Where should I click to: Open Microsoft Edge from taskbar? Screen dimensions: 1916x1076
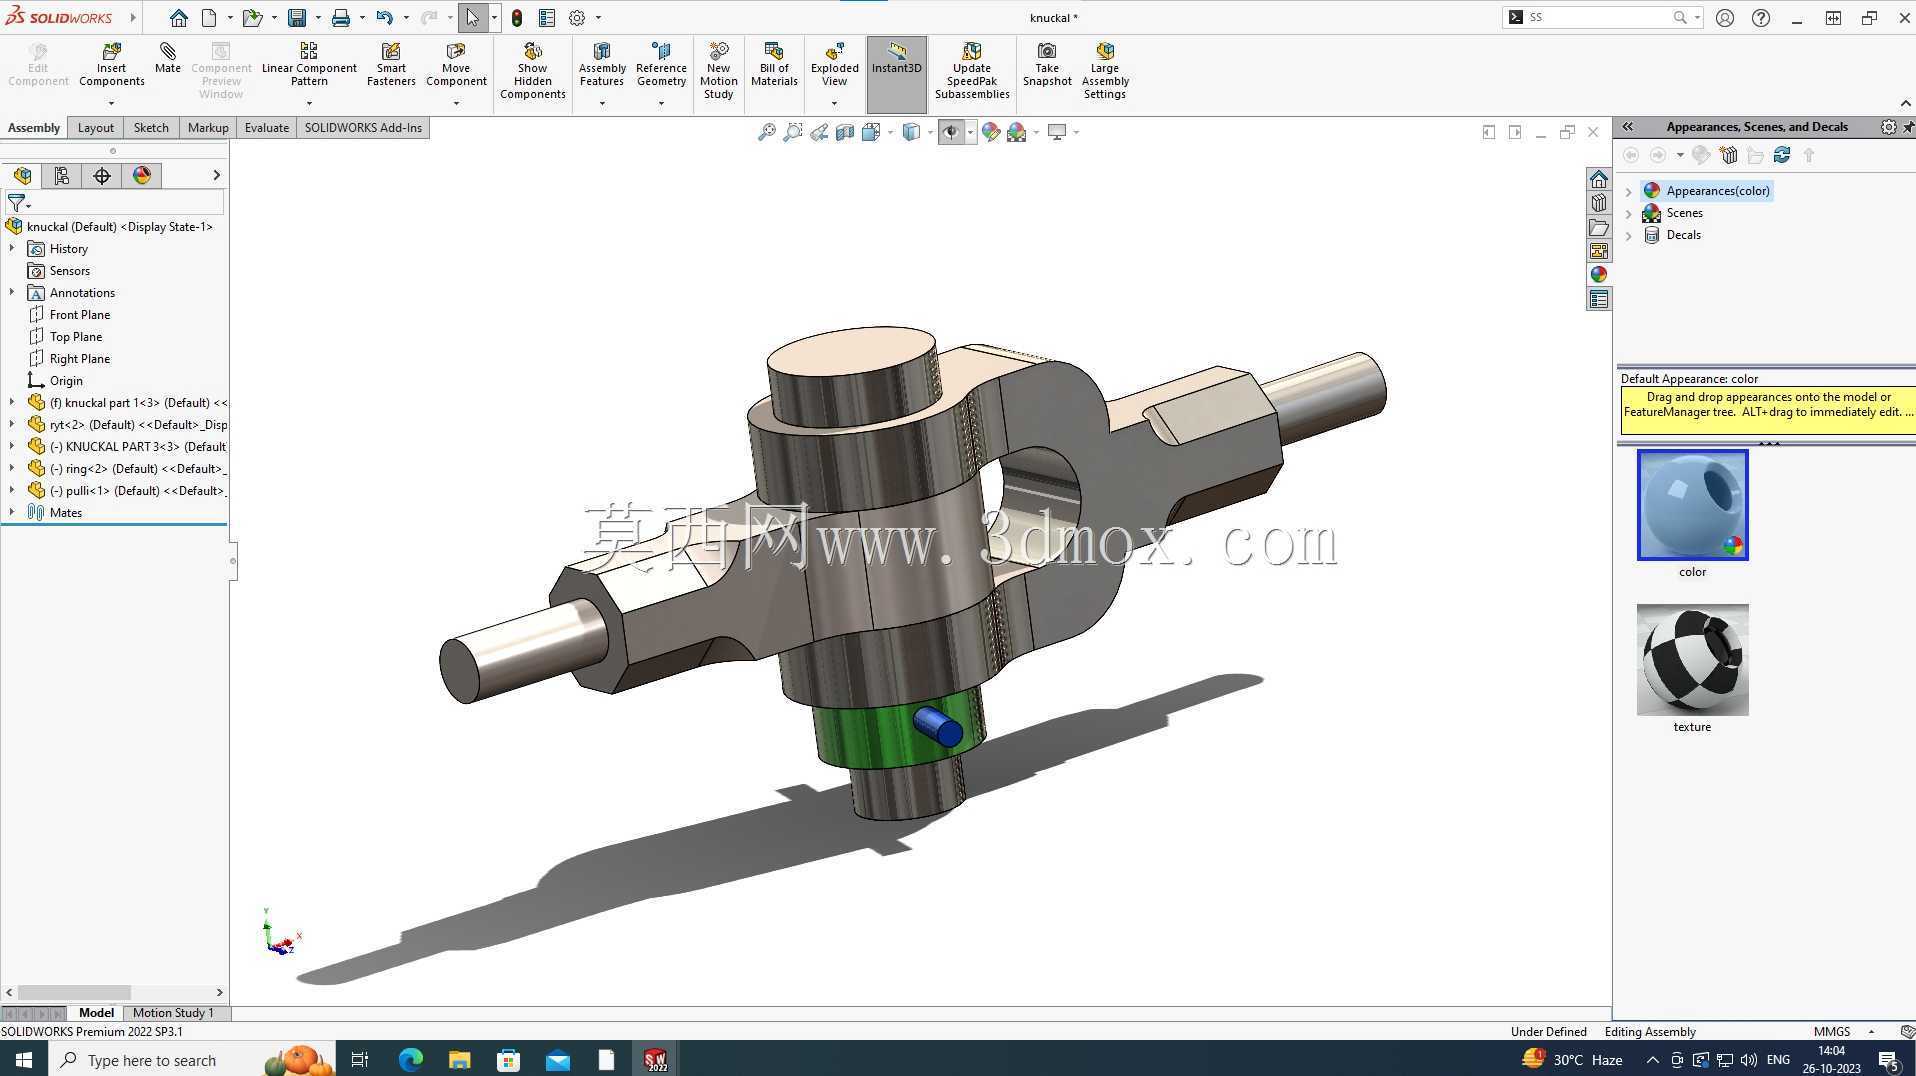(410, 1060)
